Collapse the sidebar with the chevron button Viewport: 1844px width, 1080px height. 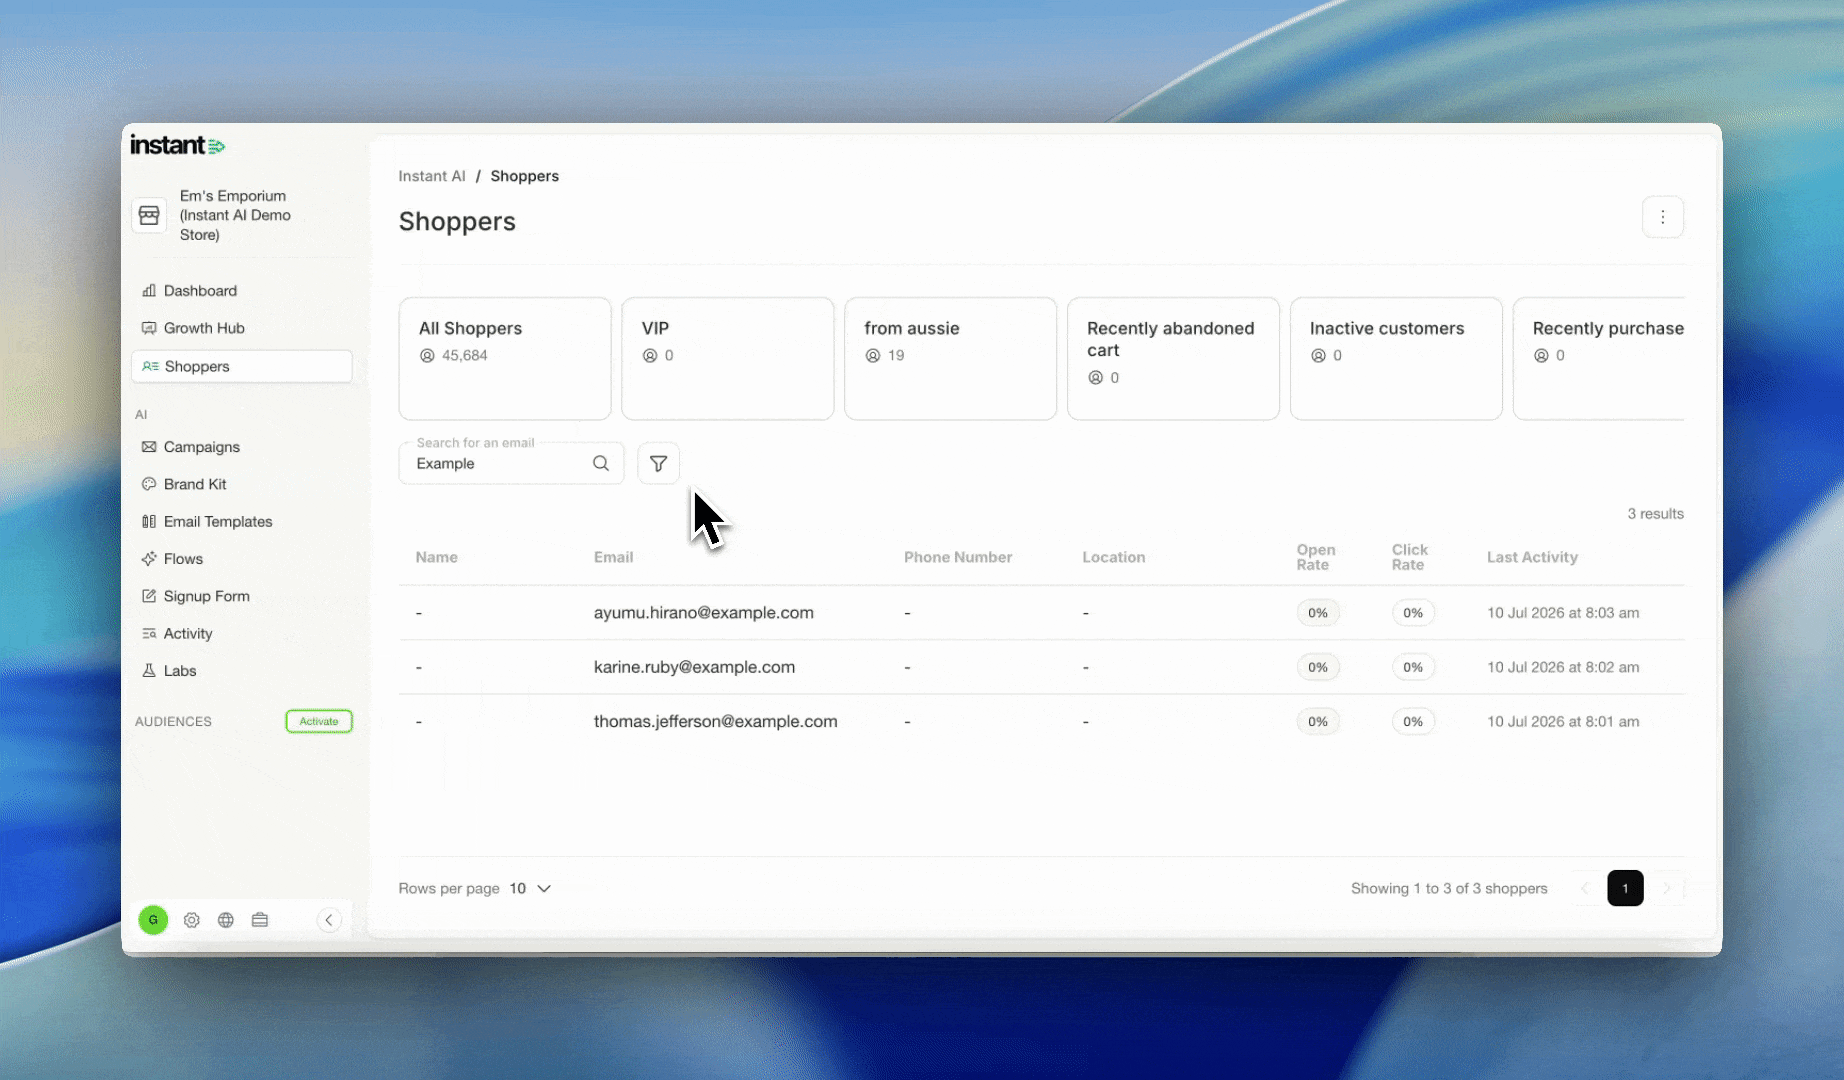click(x=329, y=920)
